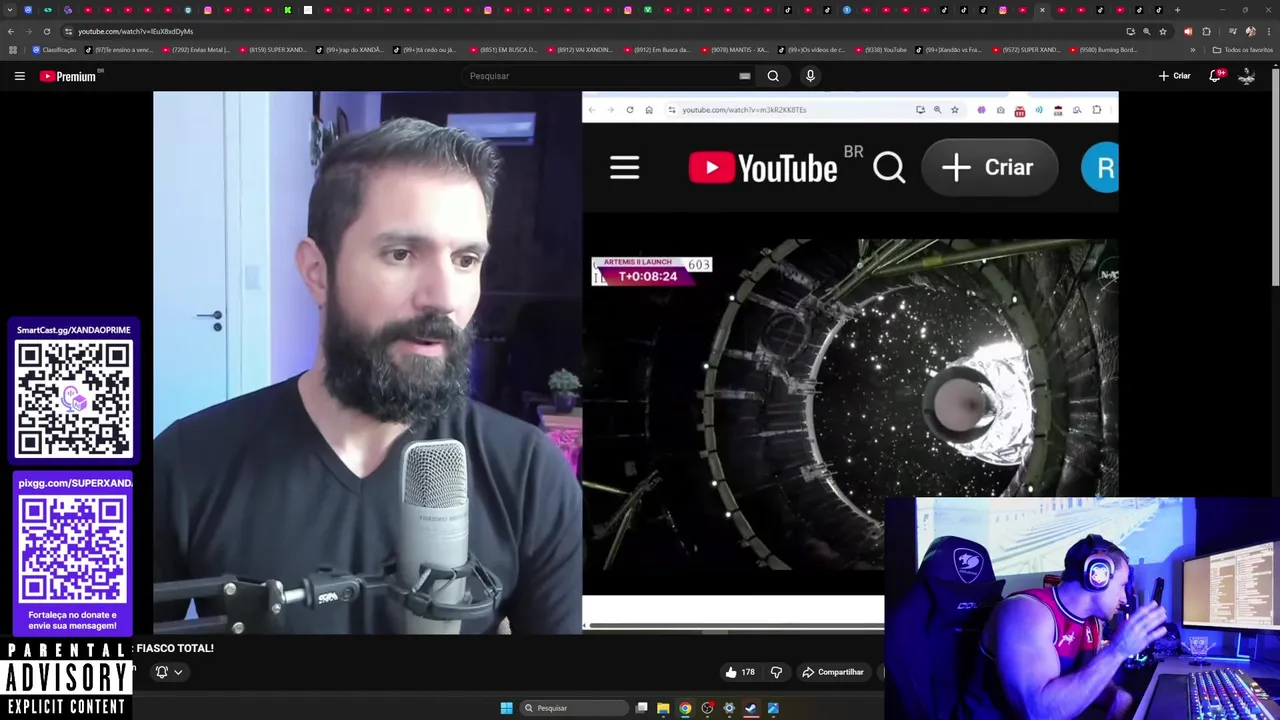The image size is (1280, 720).
Task: Open the site information icon beside the URL
Action: [68, 31]
